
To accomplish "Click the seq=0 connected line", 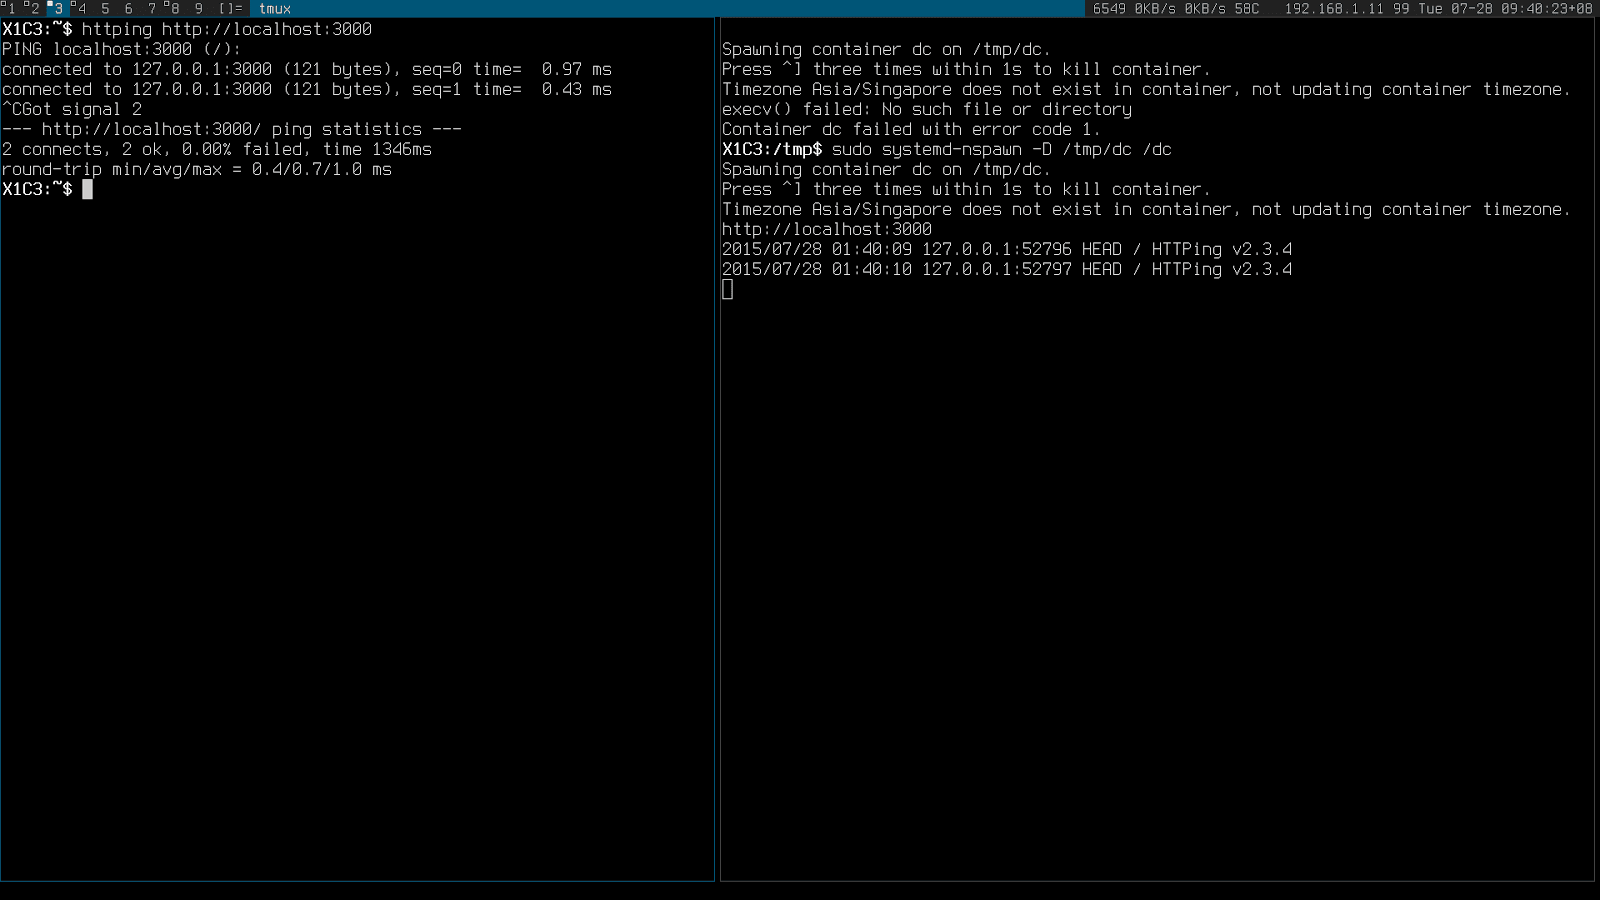I will (x=307, y=69).
